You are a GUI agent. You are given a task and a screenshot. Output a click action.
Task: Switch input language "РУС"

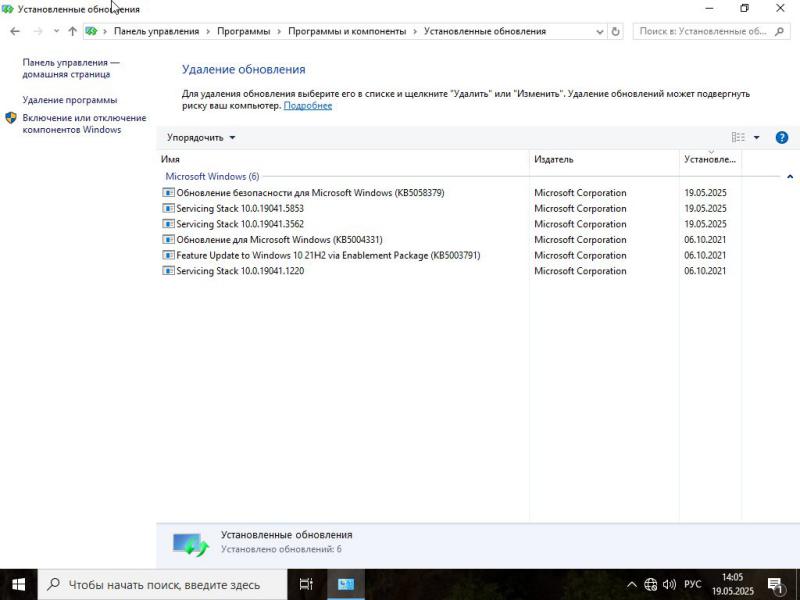pyautogui.click(x=692, y=585)
